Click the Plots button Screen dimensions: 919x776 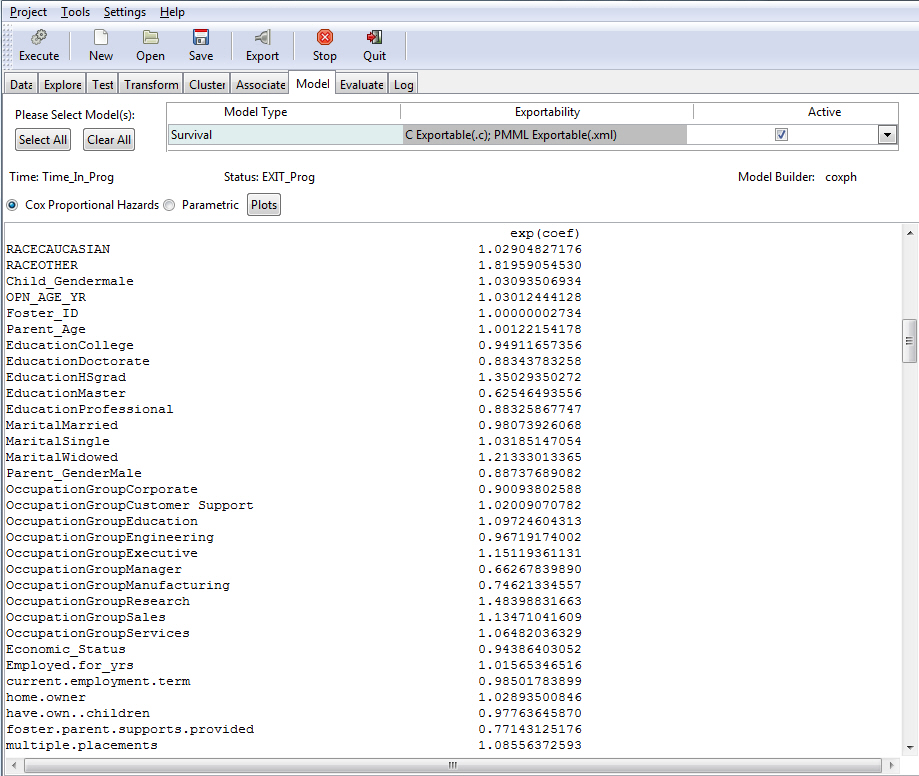[264, 205]
